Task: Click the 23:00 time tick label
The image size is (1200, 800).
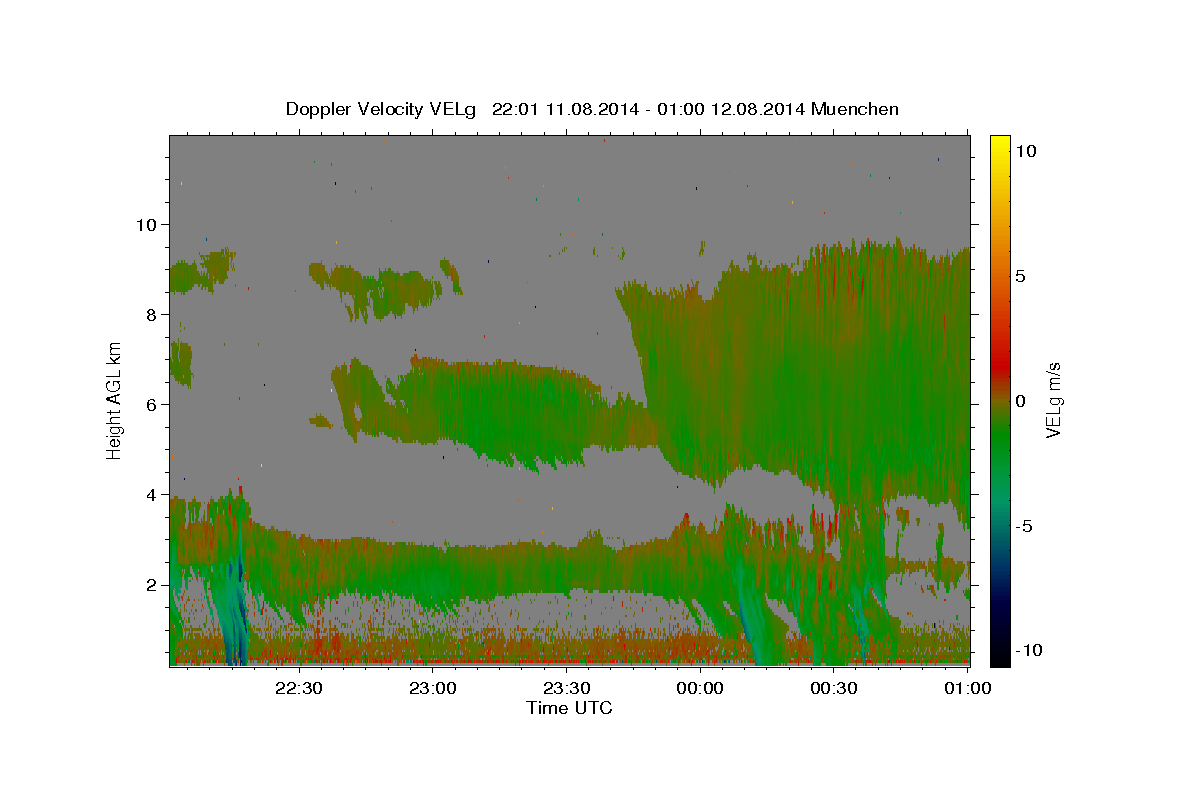Action: point(432,688)
